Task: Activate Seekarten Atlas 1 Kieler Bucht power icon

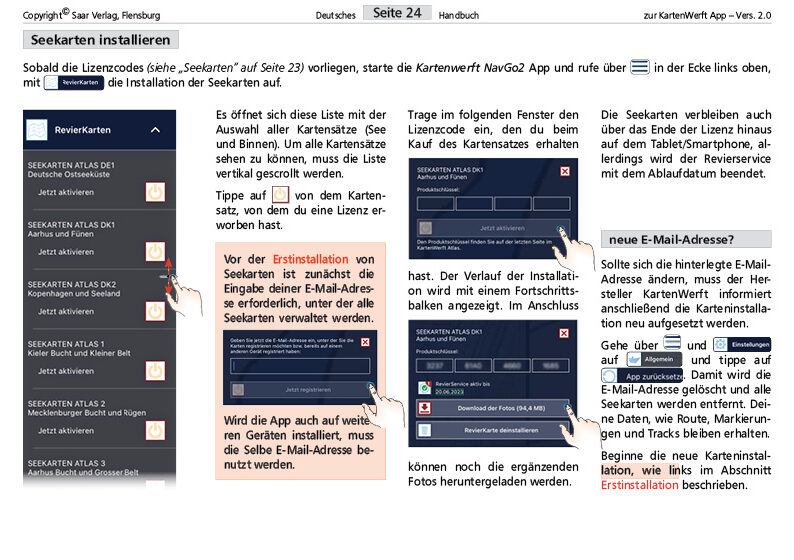Action: (155, 371)
